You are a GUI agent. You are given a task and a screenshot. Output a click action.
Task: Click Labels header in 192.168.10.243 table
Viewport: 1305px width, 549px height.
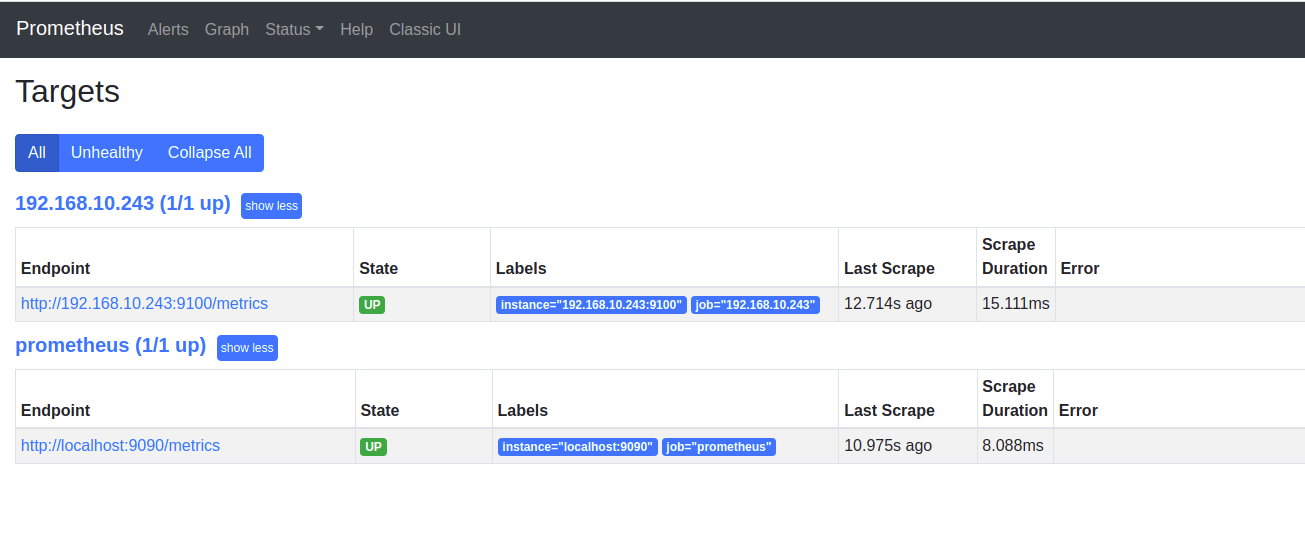point(521,268)
